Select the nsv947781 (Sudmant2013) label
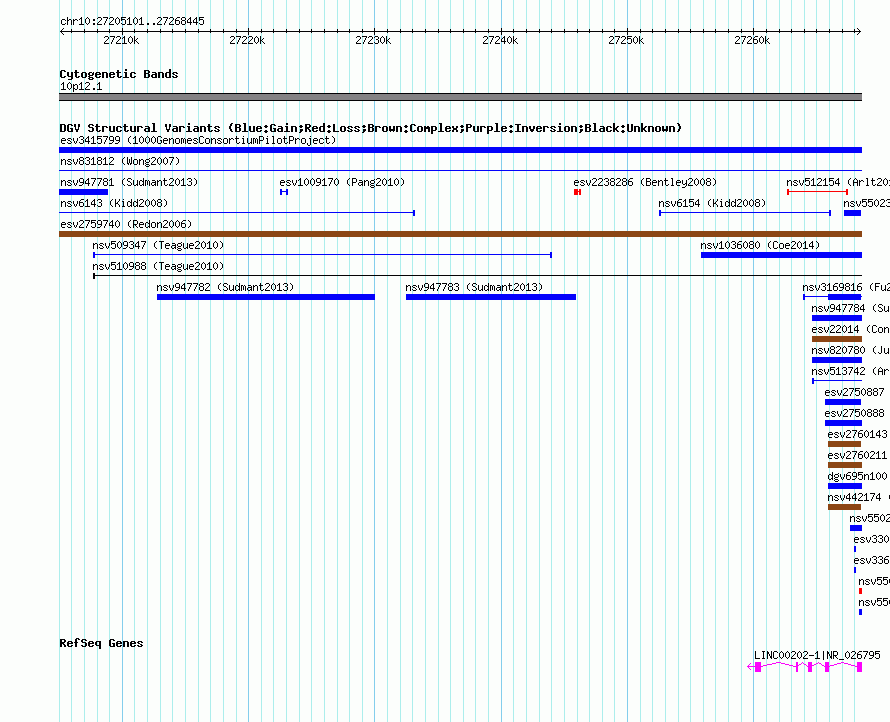Image resolution: width=890 pixels, height=722 pixels. 129,182
